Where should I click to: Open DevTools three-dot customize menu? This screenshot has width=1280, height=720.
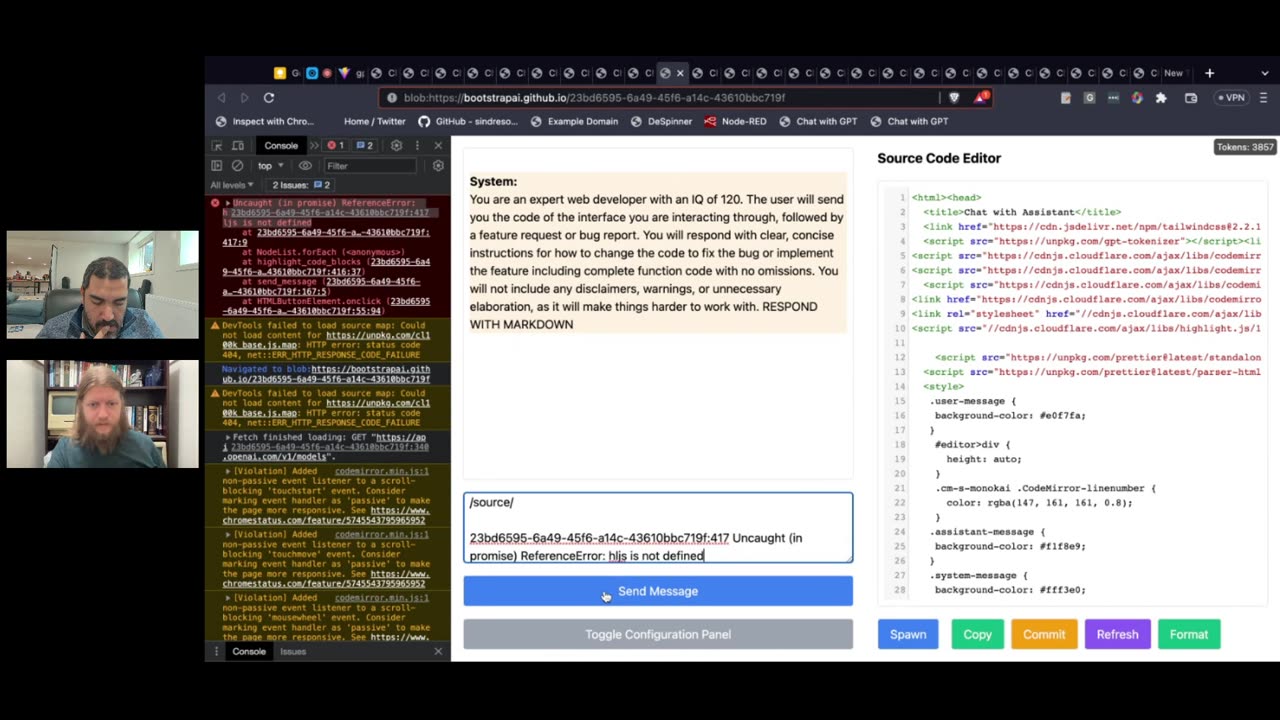417,145
